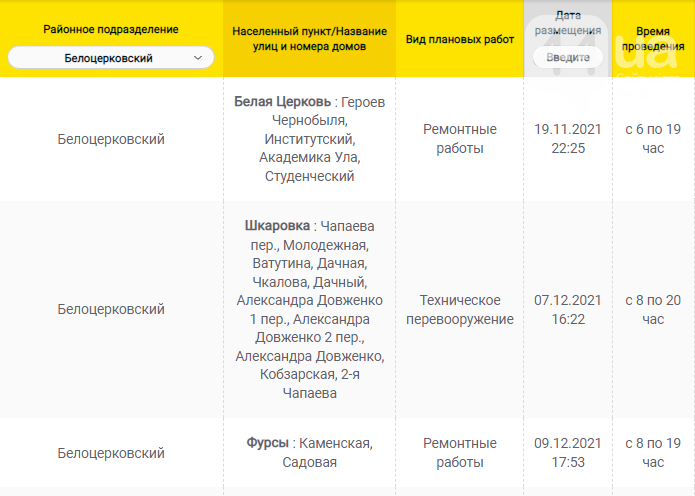Click the date 07.12.2021 16:22
This screenshot has width=695, height=496.
[567, 310]
